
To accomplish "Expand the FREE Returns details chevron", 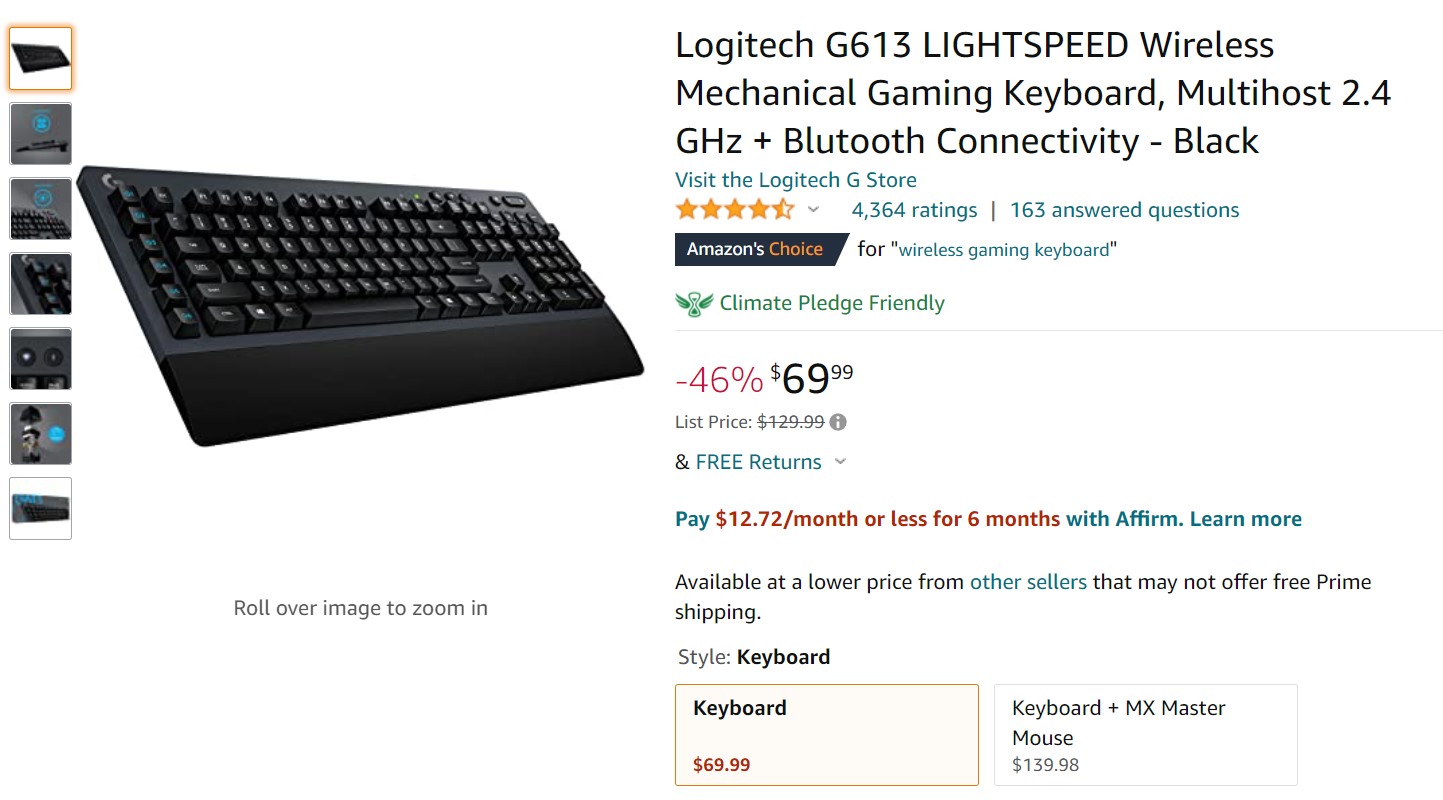I will tap(840, 462).
